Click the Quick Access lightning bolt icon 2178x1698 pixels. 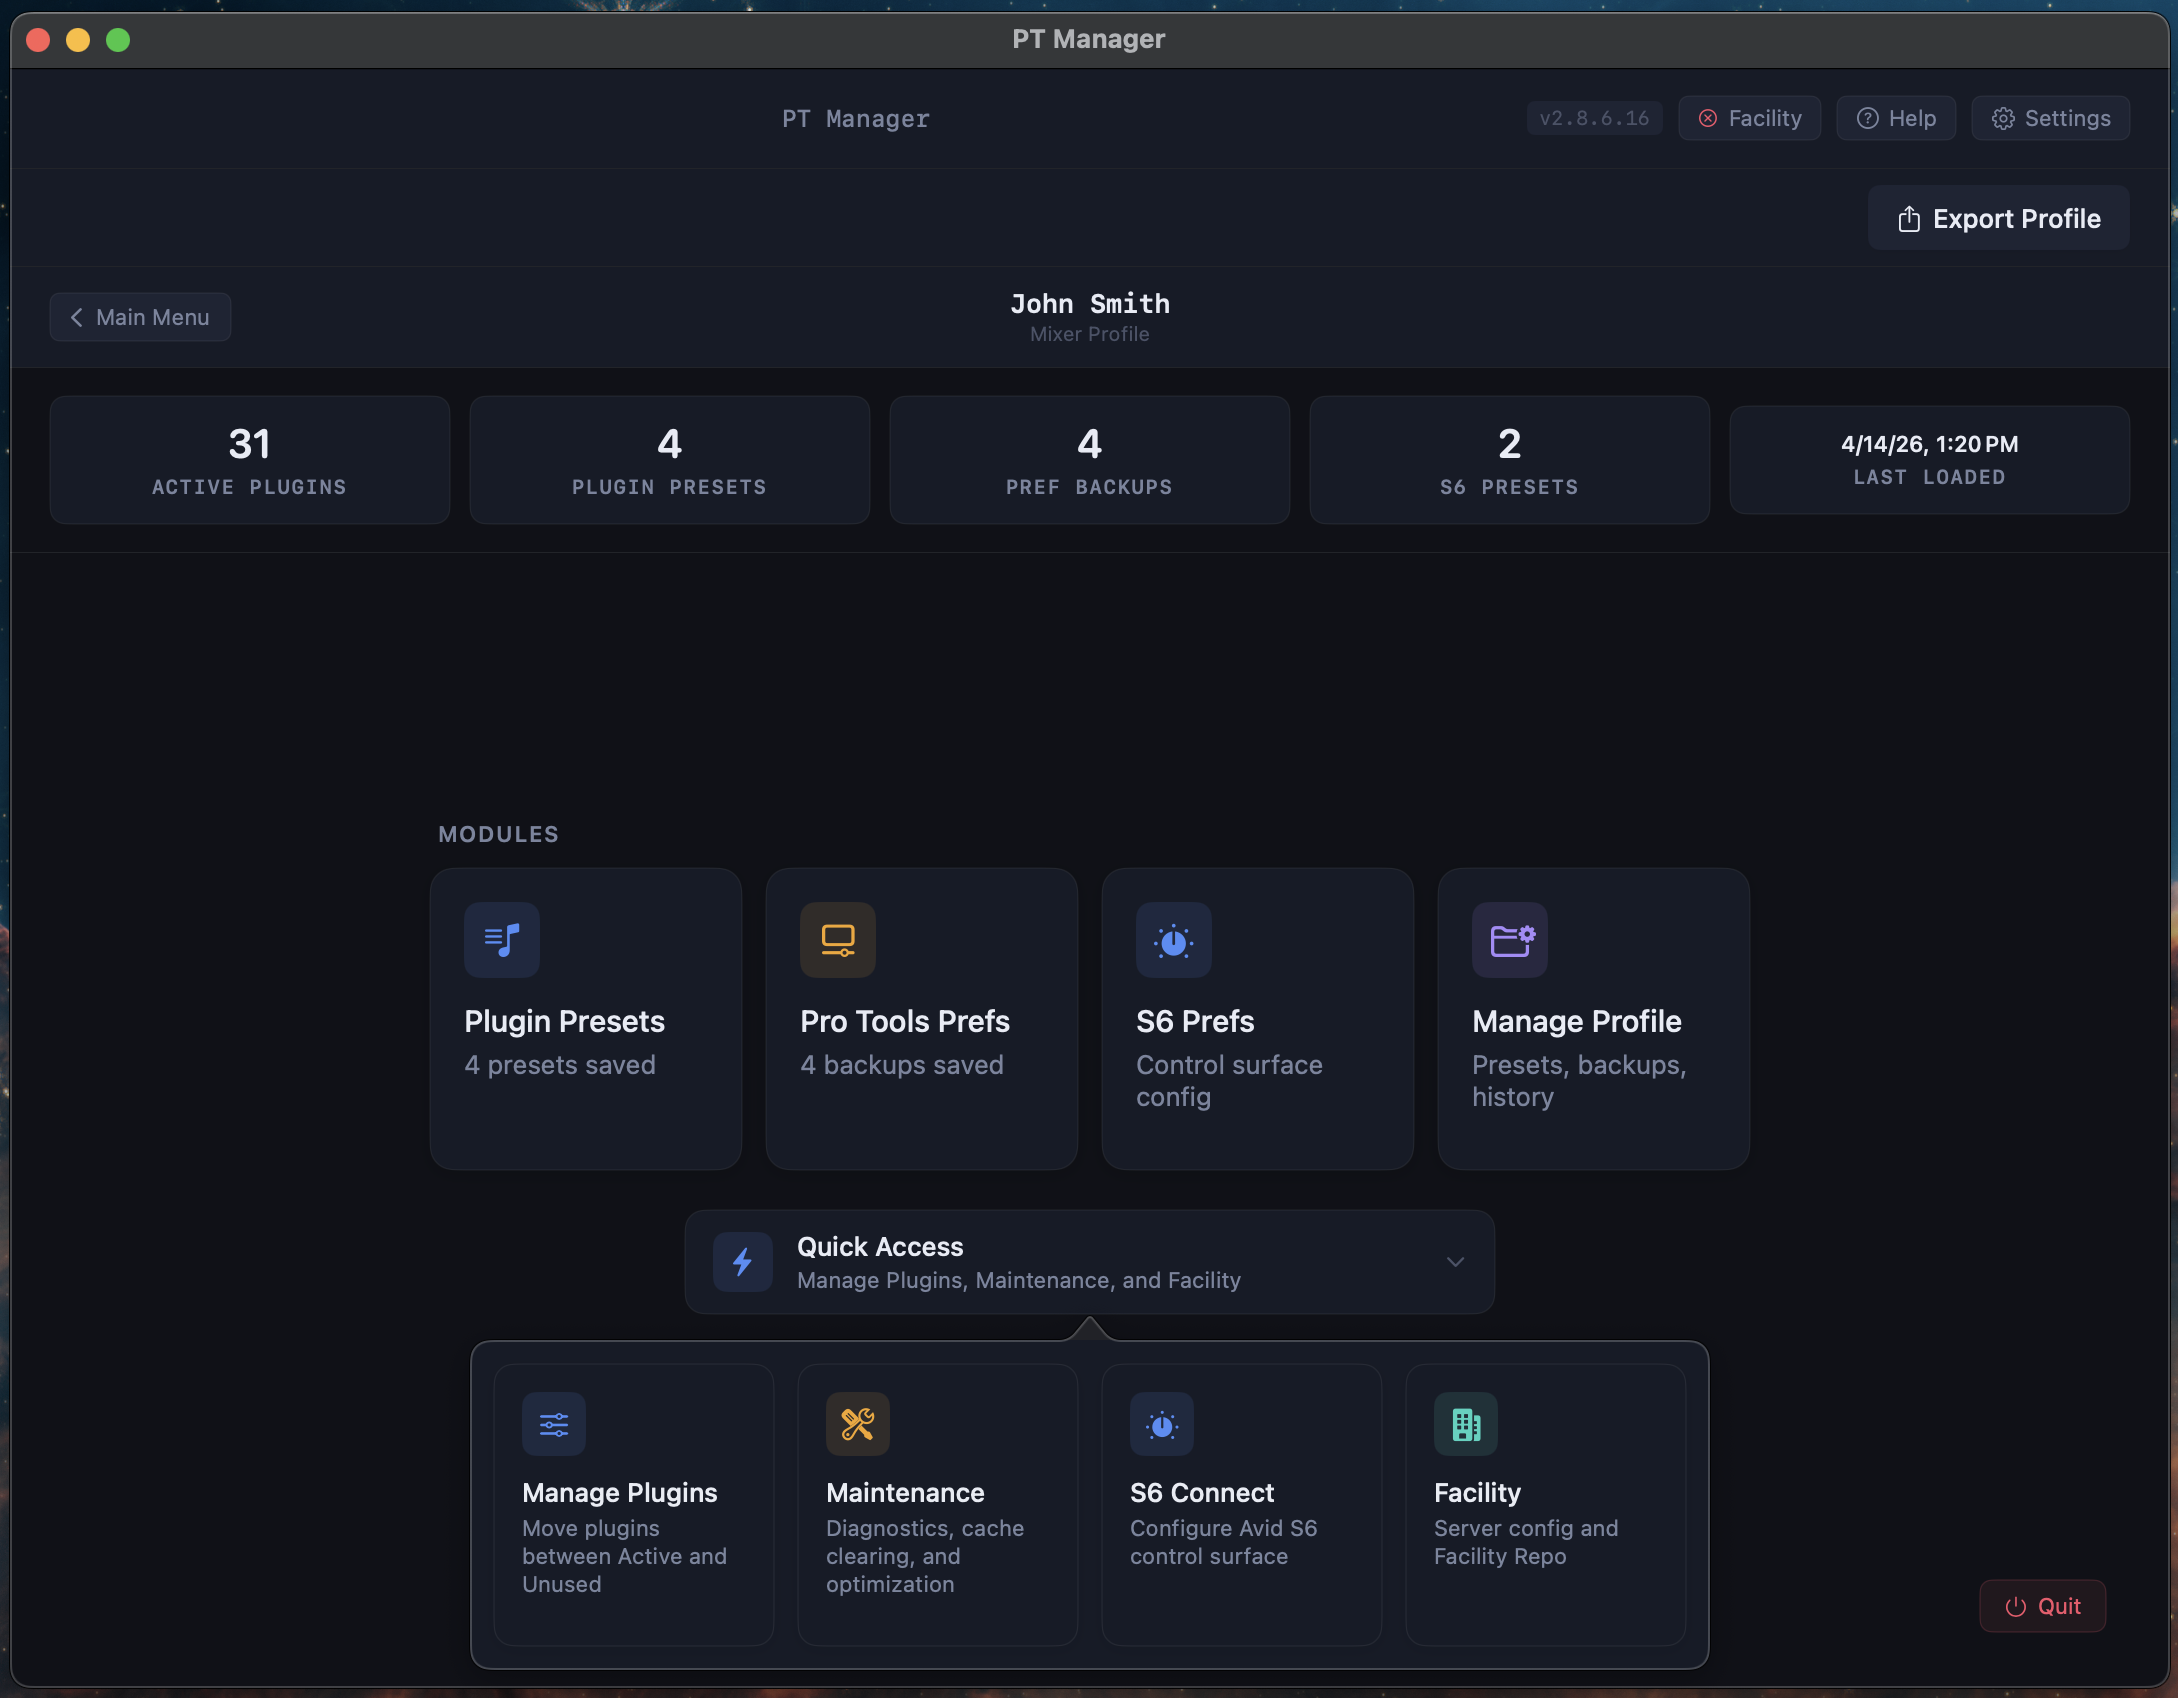pos(742,1262)
